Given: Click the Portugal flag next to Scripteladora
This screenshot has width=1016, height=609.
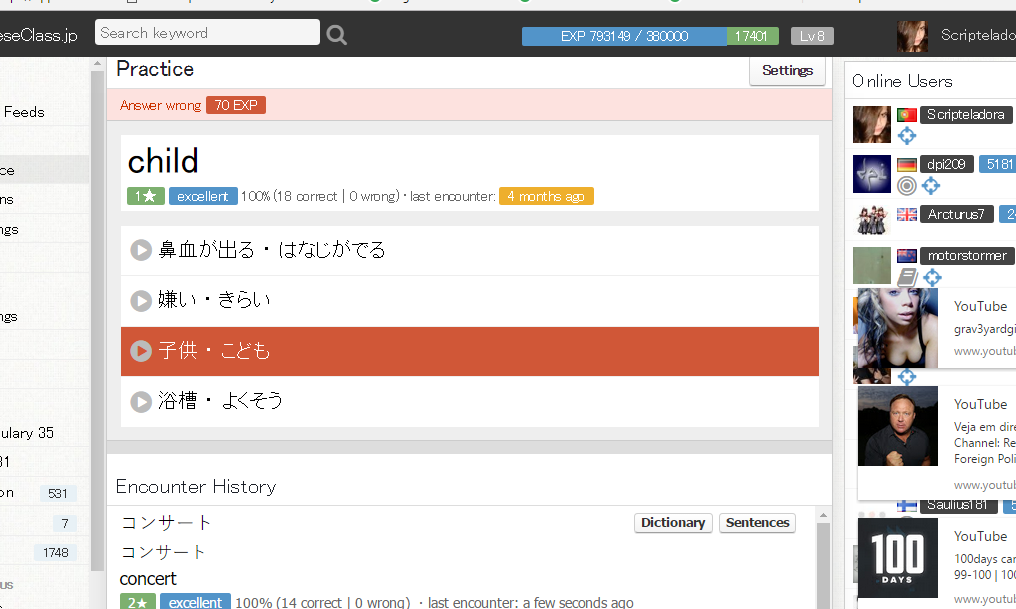Looking at the screenshot, I should pos(907,115).
